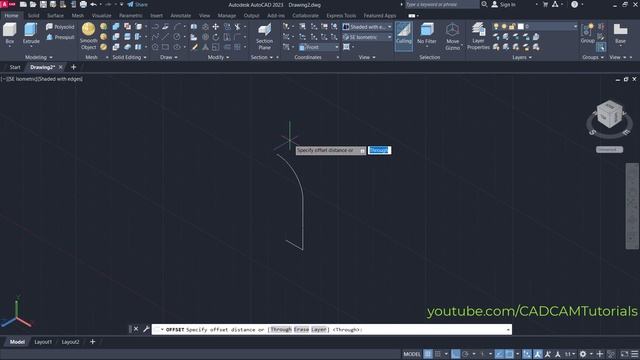Open the No Filter selection tool
The width and height of the screenshot is (640, 360).
[x=427, y=33]
